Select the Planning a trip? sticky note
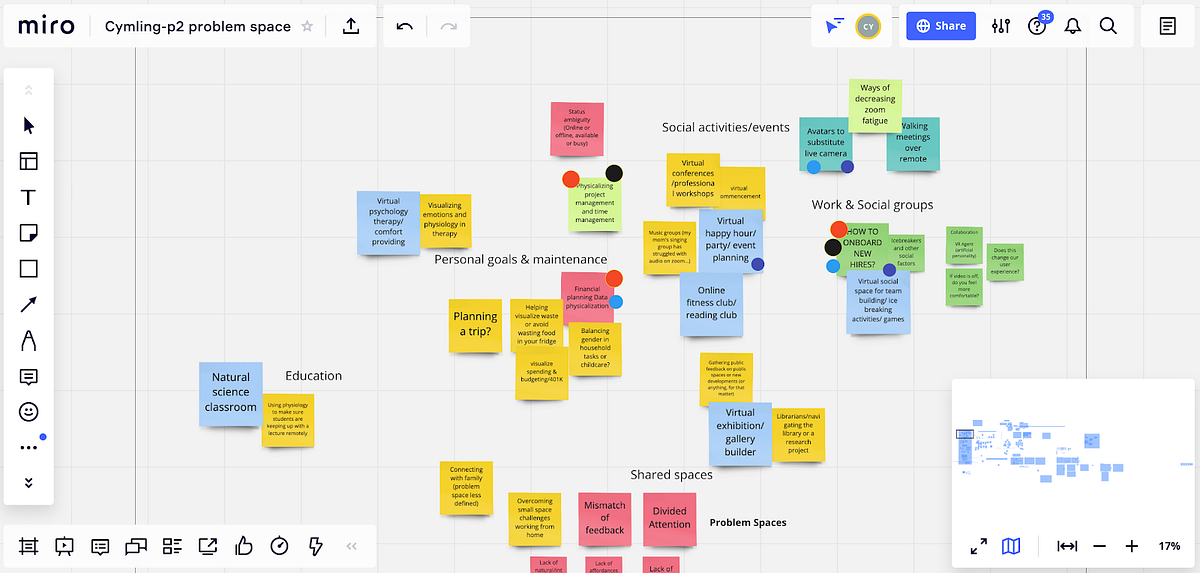 tap(475, 324)
